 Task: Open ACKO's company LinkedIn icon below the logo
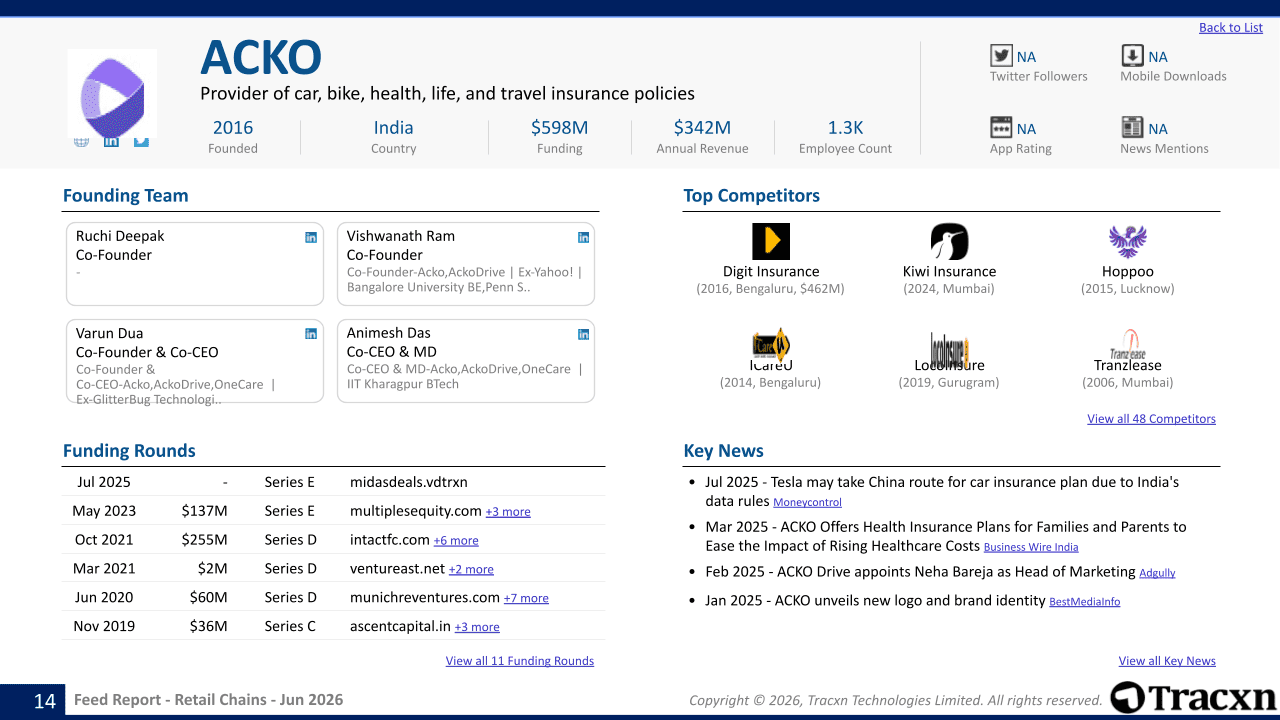111,141
